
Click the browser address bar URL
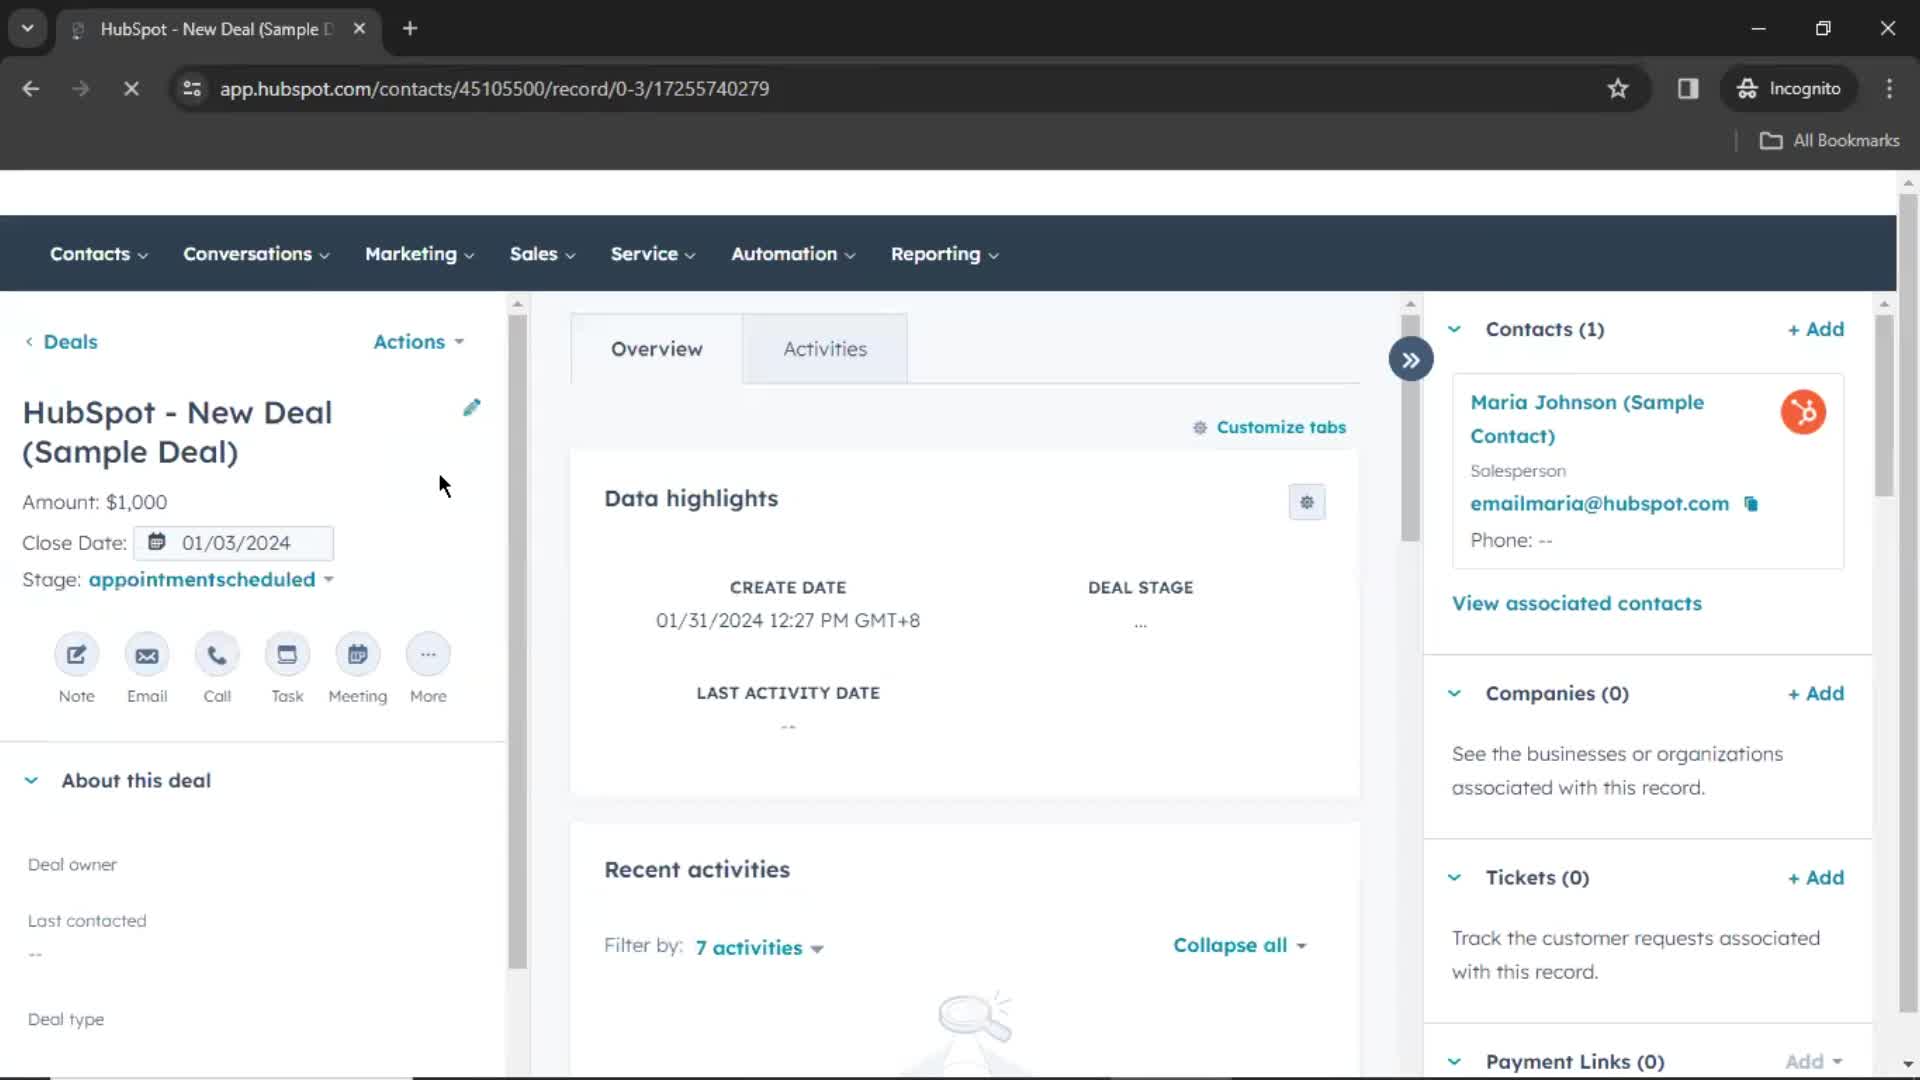click(495, 88)
